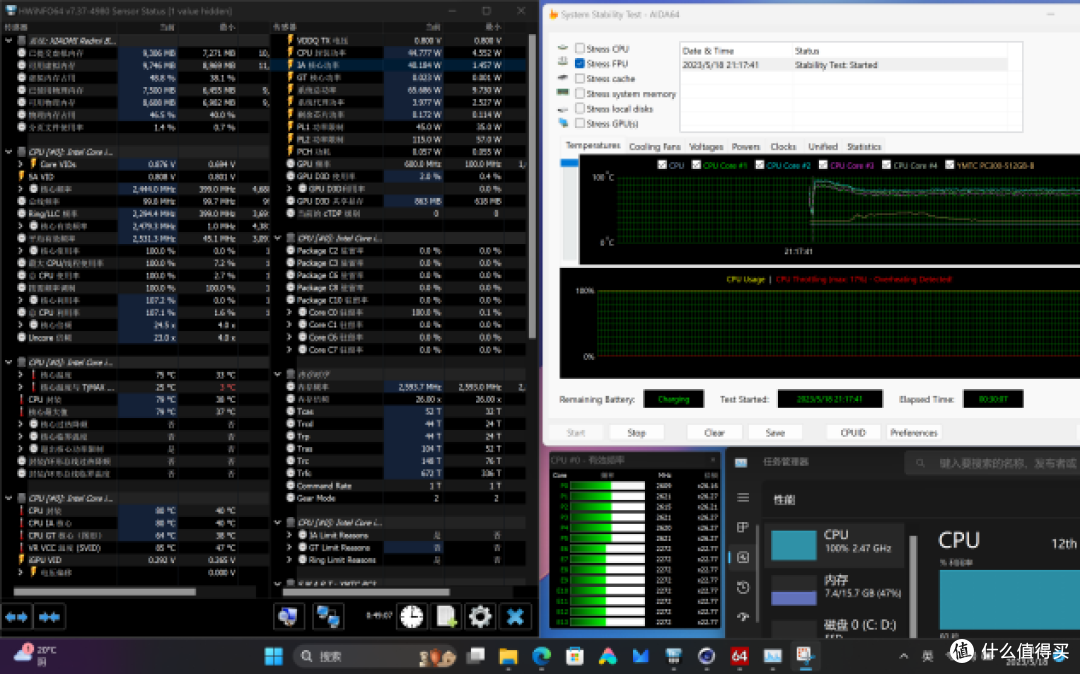Image resolution: width=1080 pixels, height=674 pixels.
Task: Collapse first CPU [#0] Intel Core group in HWiNFO
Action: [9, 151]
